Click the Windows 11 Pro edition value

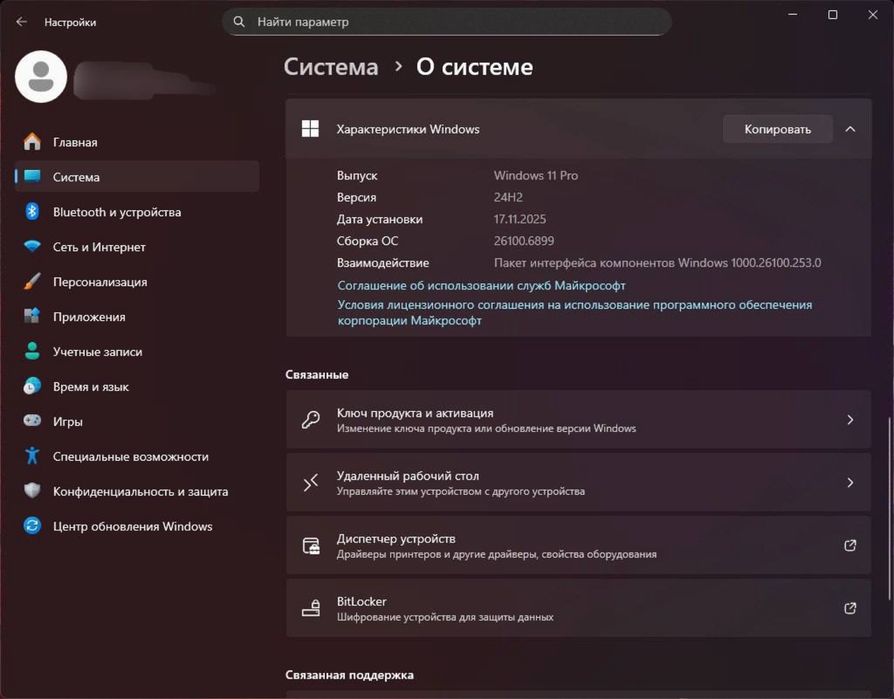535,176
